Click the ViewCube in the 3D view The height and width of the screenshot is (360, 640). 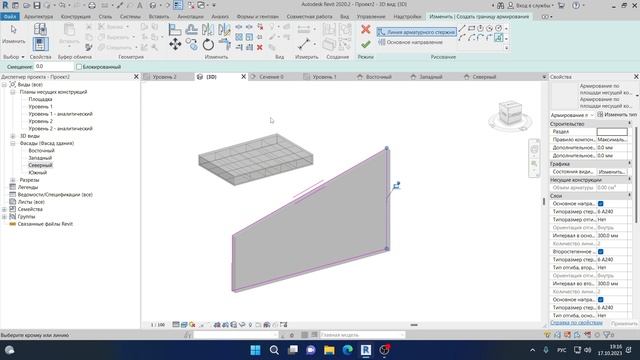[510, 114]
